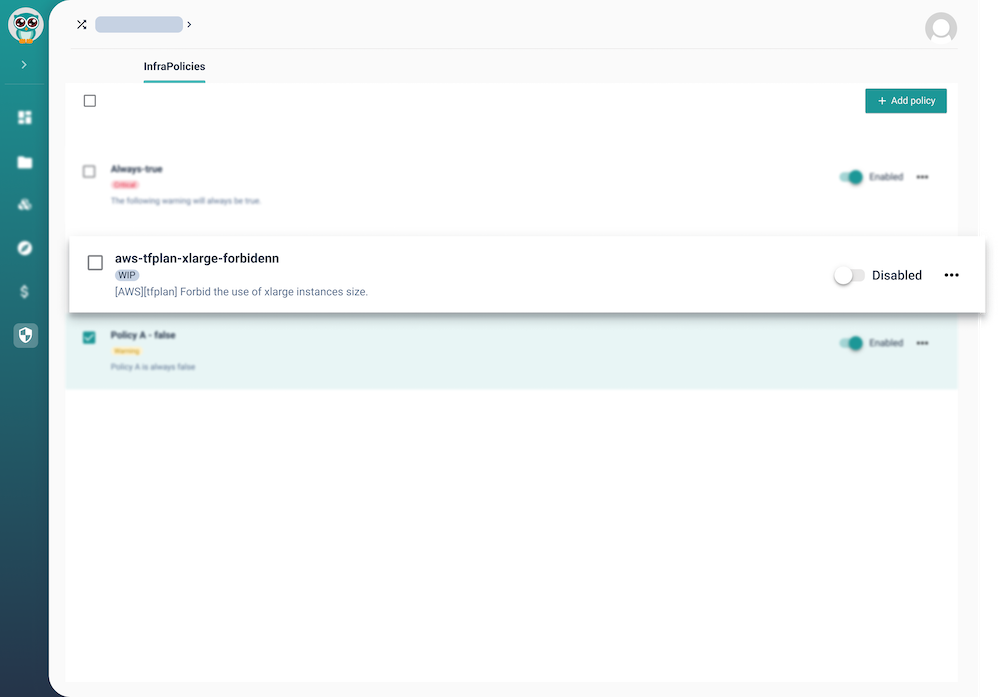Tick the select-all checkbox above the list
The width and height of the screenshot is (1000, 697).
pos(90,101)
